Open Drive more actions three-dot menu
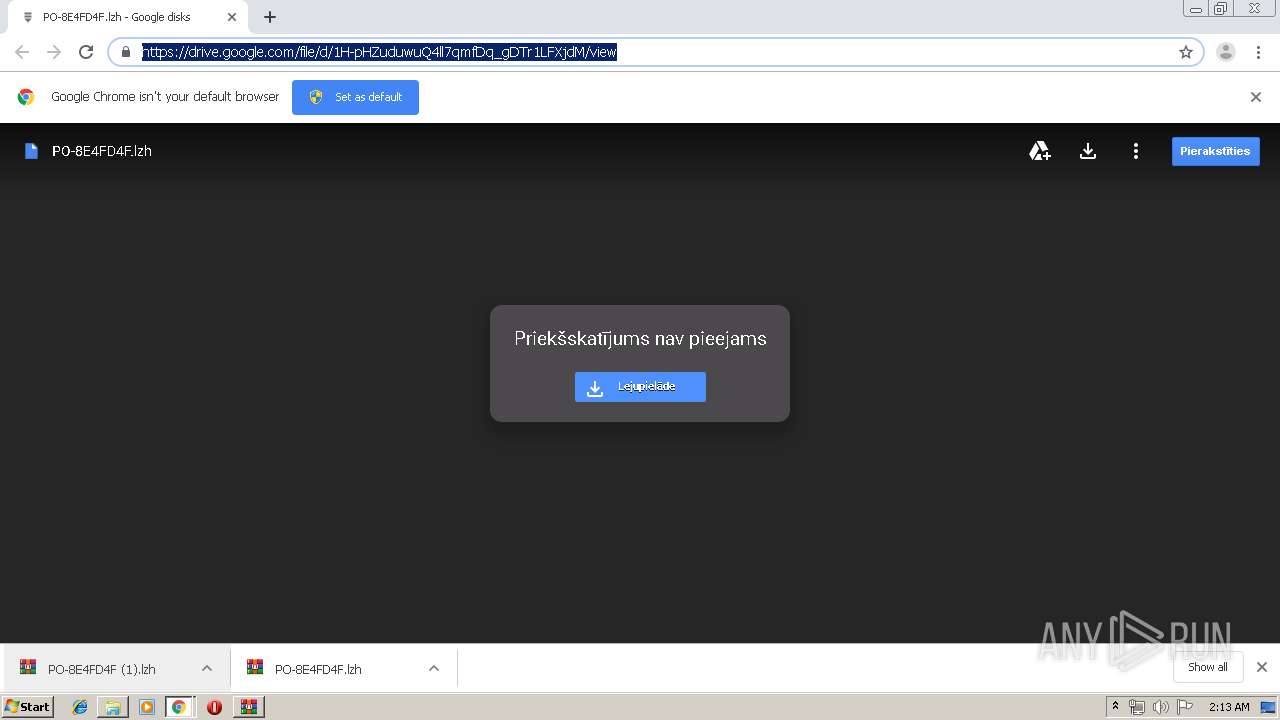The width and height of the screenshot is (1280, 720). (1136, 151)
